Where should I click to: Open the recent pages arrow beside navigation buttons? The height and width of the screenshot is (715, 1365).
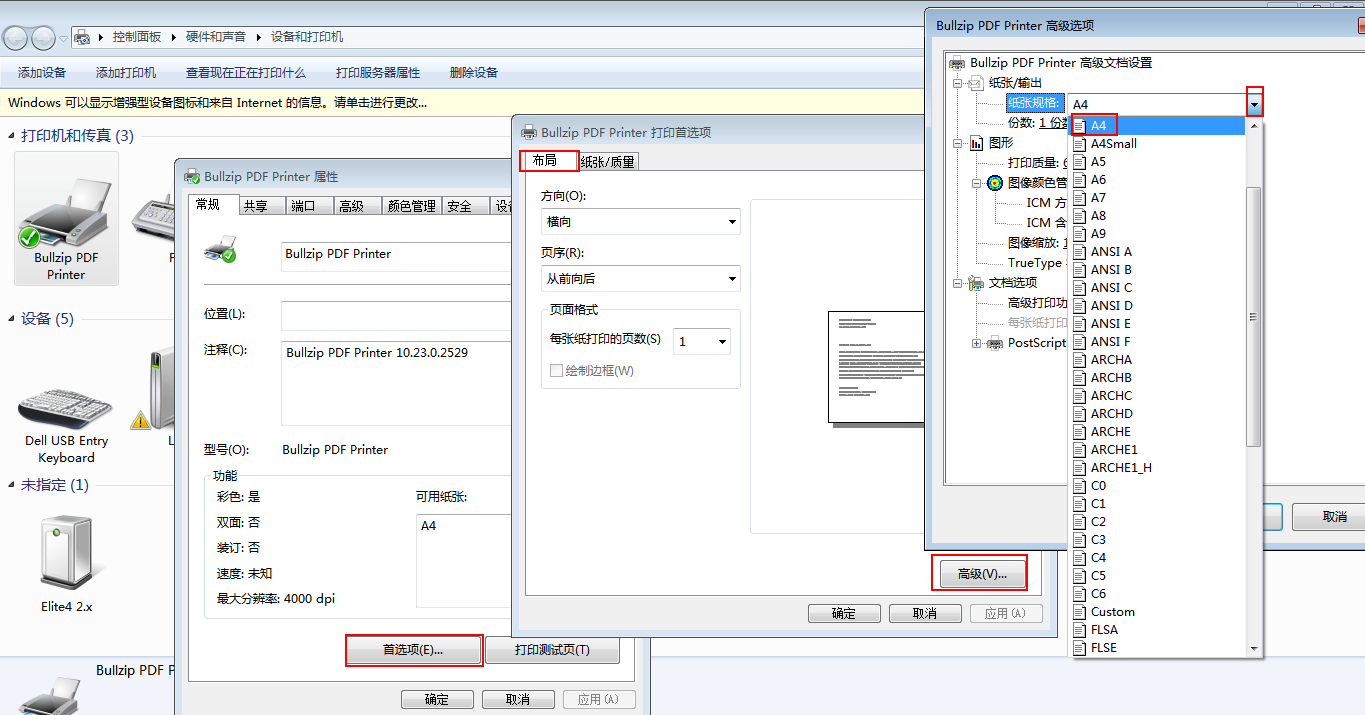pyautogui.click(x=63, y=38)
